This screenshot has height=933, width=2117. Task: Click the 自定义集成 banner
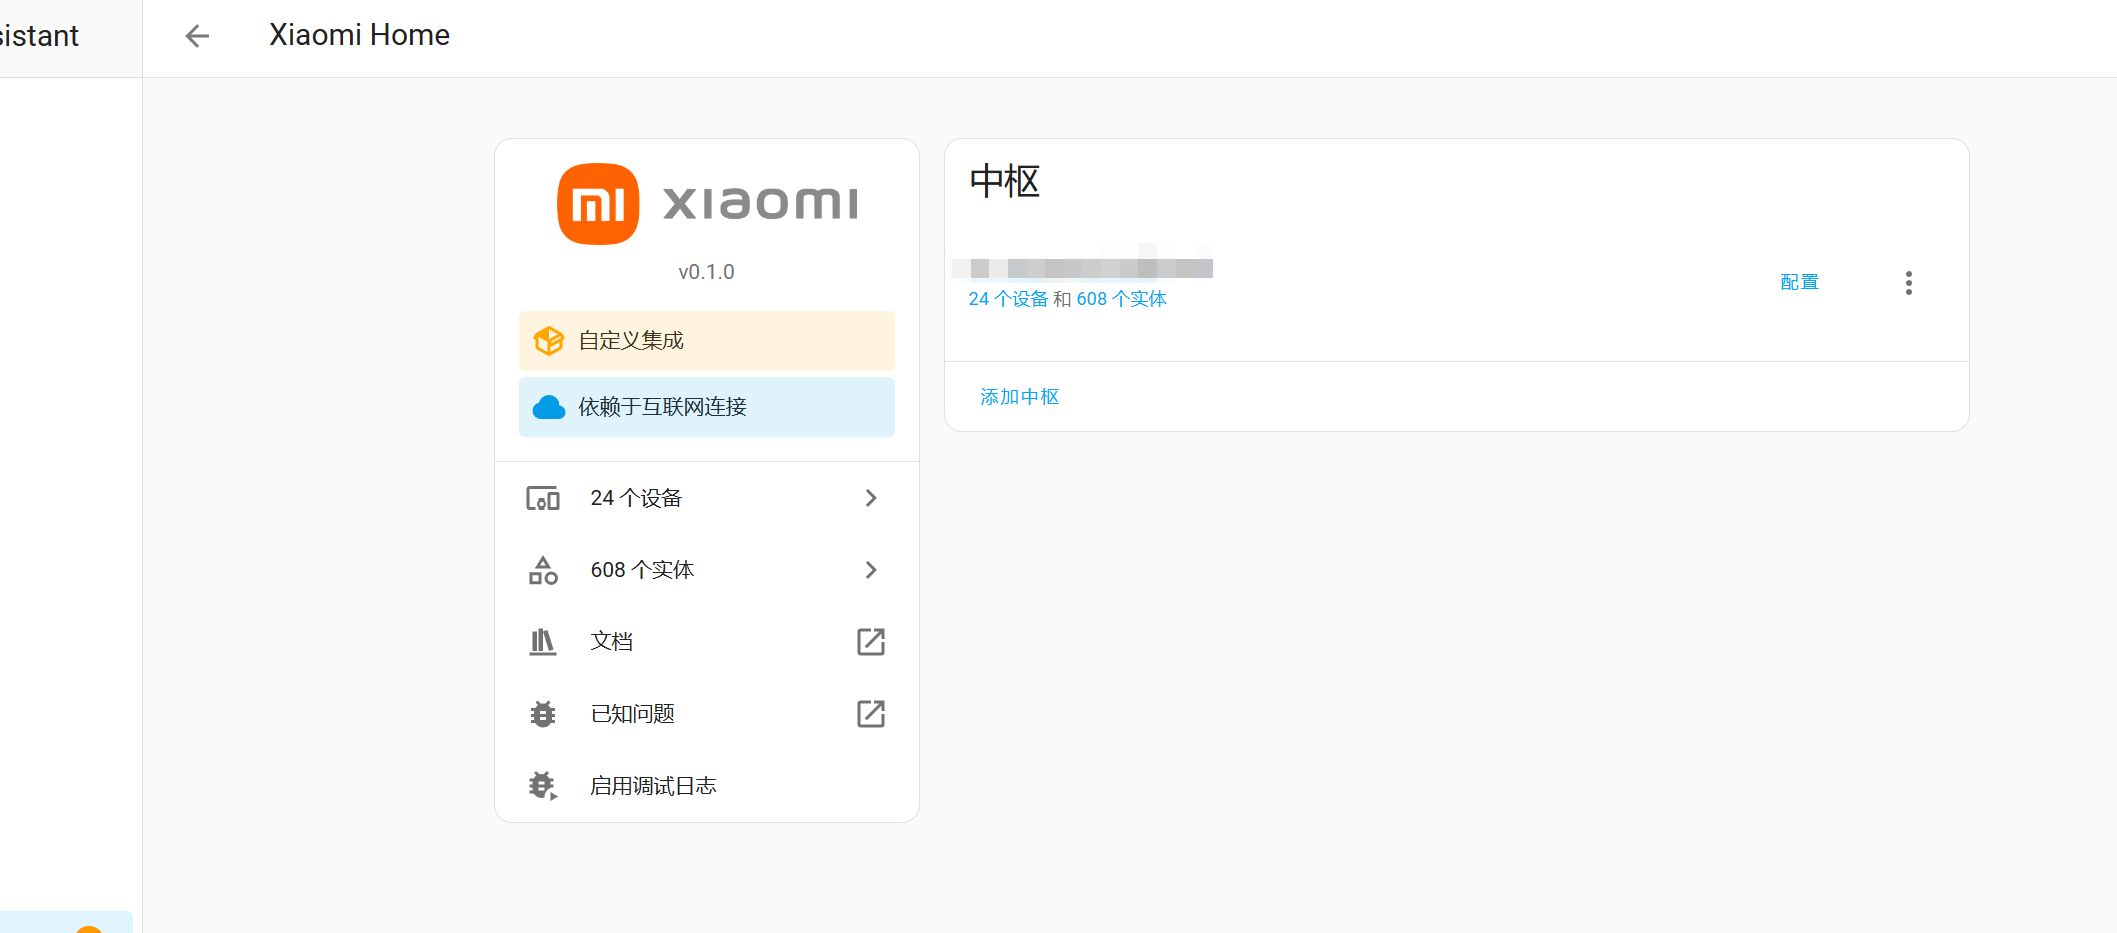coord(707,341)
